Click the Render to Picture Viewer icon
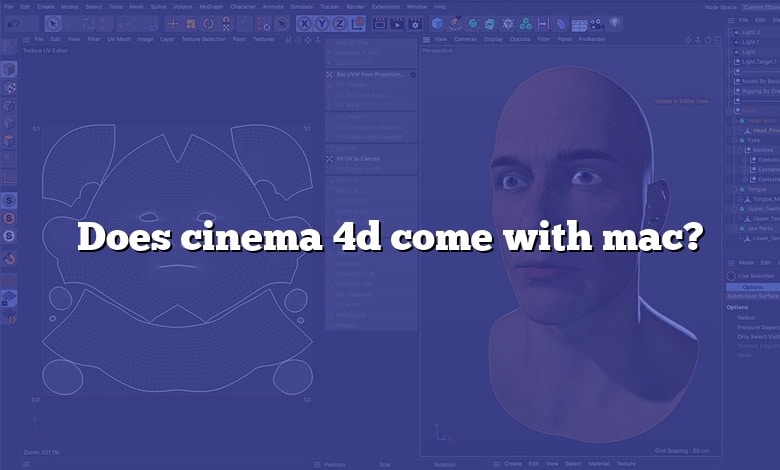Screen dimensions: 780x470 click(397, 23)
